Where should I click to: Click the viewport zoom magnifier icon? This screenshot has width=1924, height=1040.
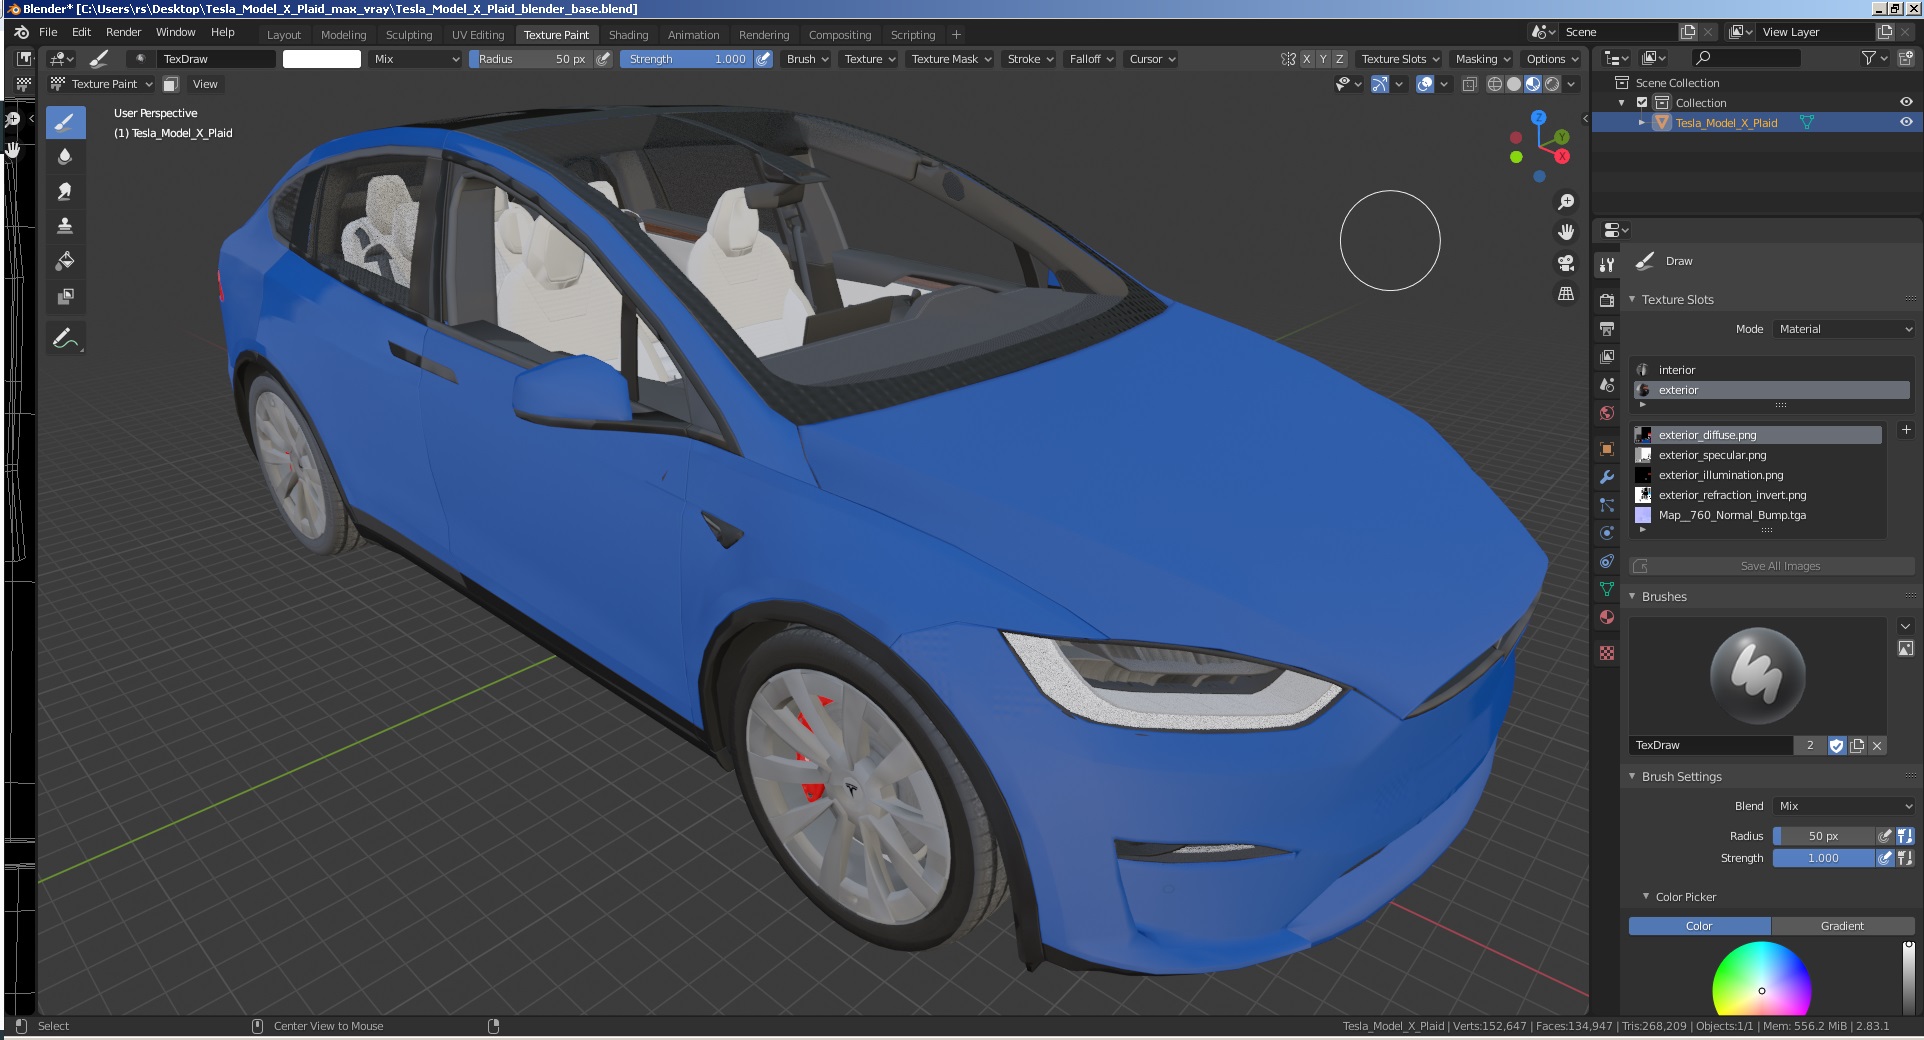coord(1566,202)
